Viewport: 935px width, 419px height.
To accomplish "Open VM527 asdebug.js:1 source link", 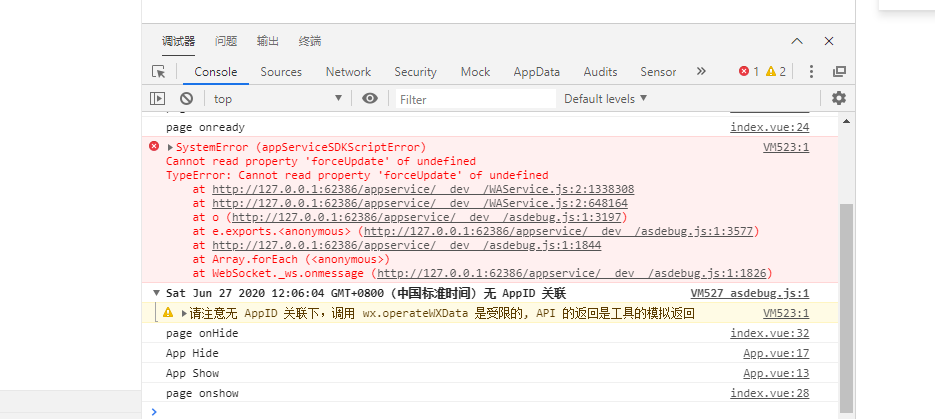I will tap(750, 293).
